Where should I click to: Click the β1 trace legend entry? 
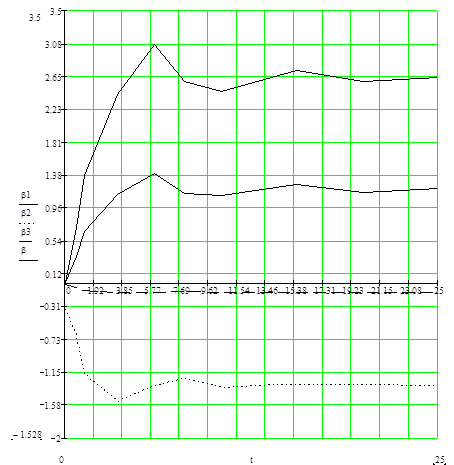pyautogui.click(x=26, y=195)
